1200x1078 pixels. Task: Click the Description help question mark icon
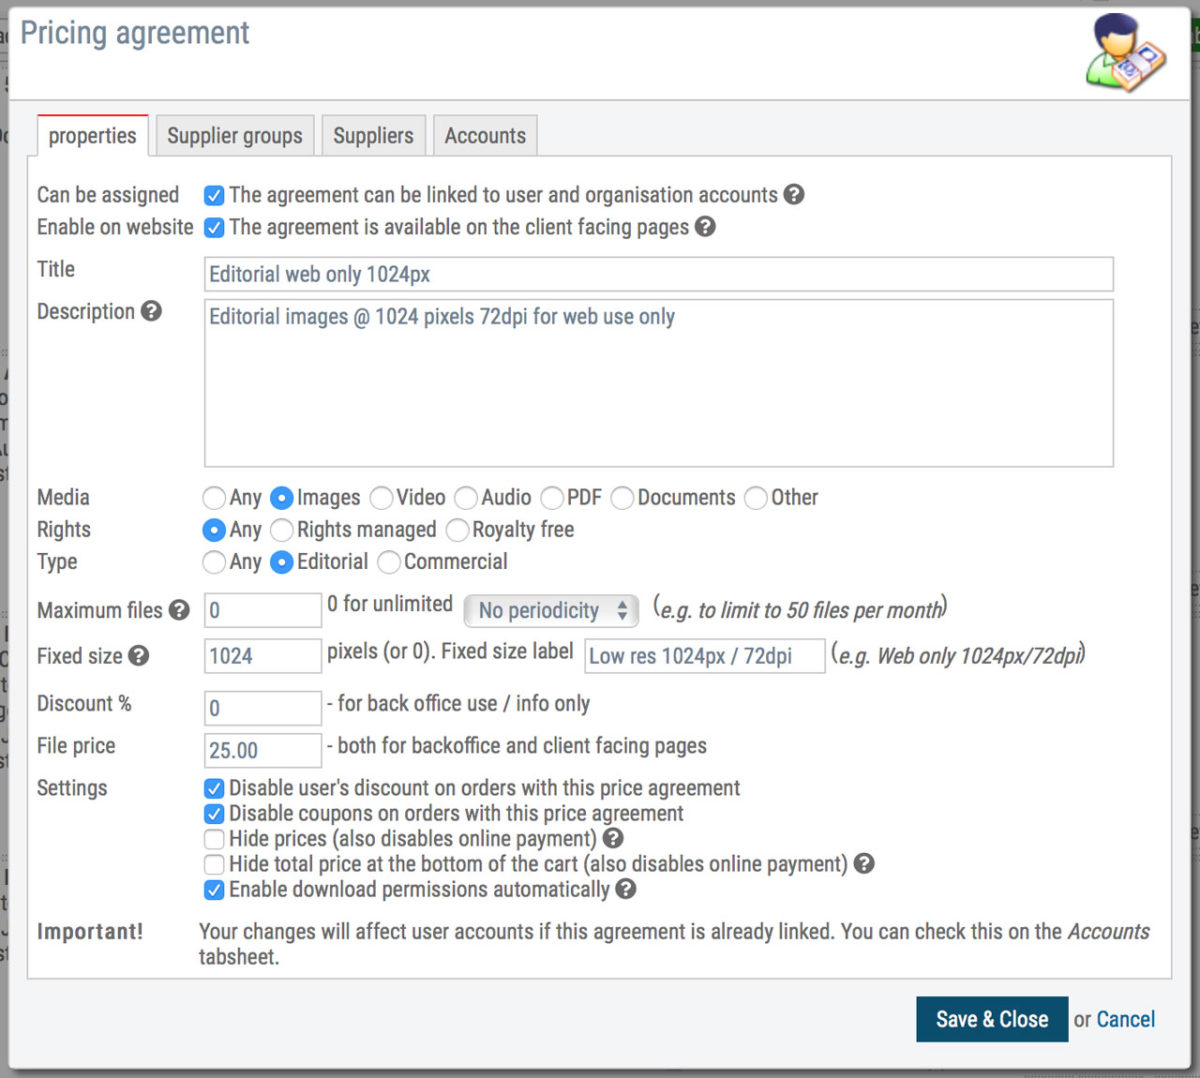pos(151,311)
